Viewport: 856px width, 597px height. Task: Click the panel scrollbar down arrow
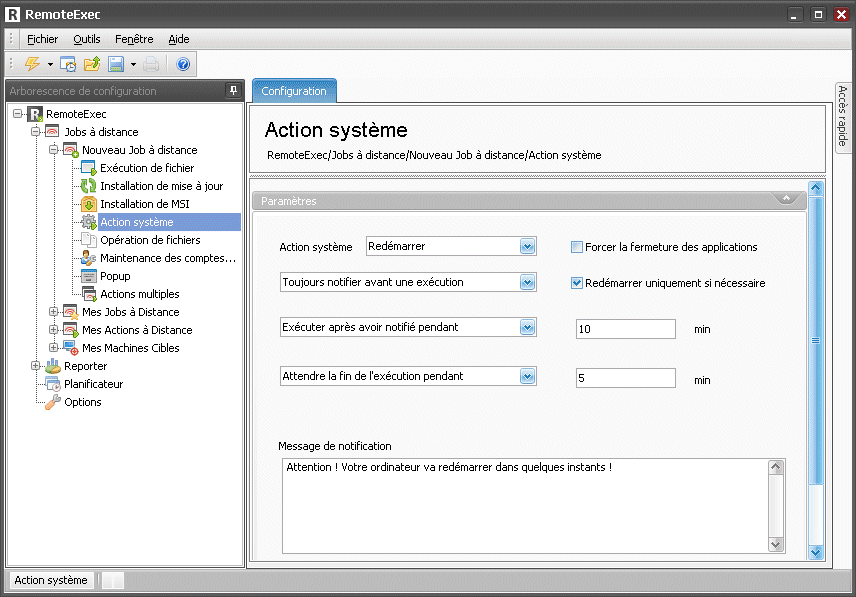coord(816,552)
